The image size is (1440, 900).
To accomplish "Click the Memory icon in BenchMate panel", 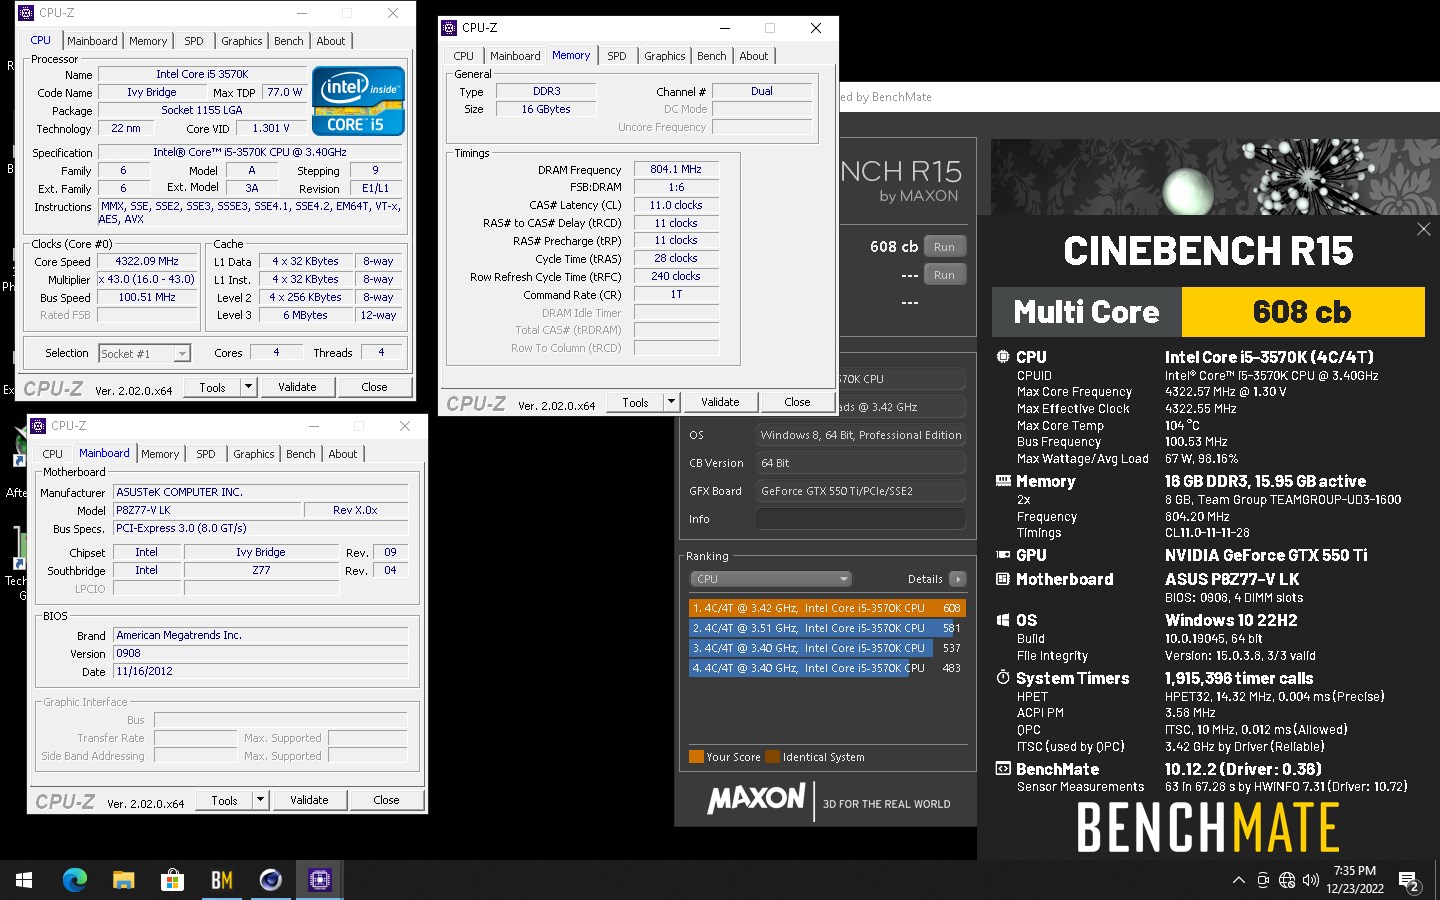I will [x=1003, y=481].
